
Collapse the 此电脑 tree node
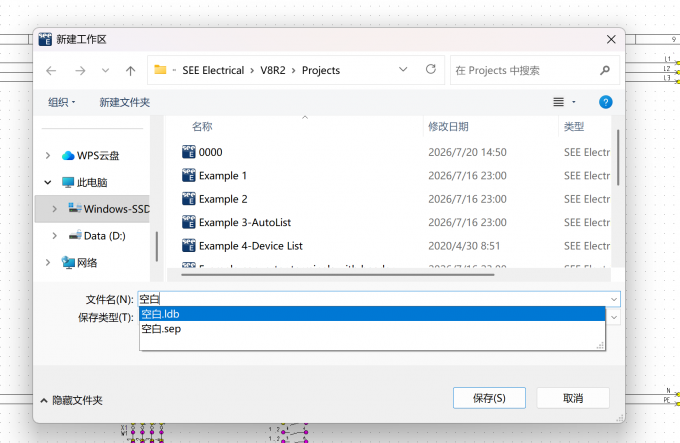click(48, 182)
